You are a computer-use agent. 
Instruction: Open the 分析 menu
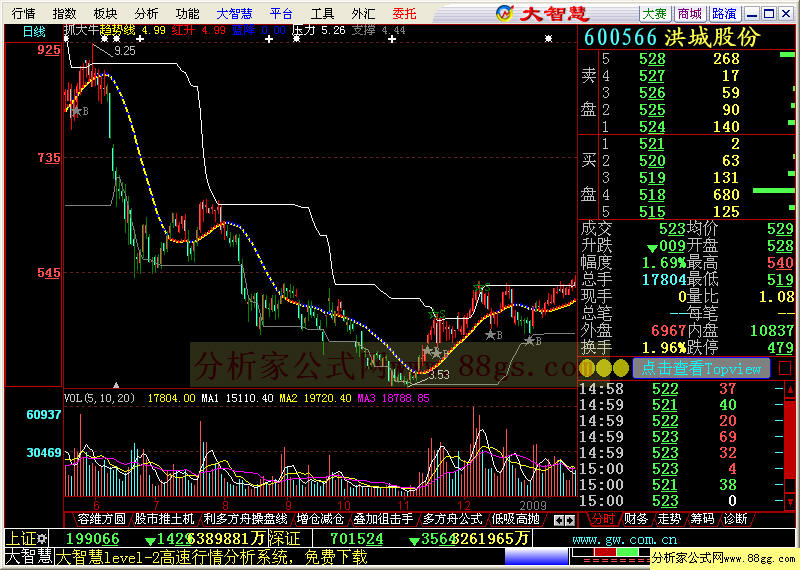[146, 14]
